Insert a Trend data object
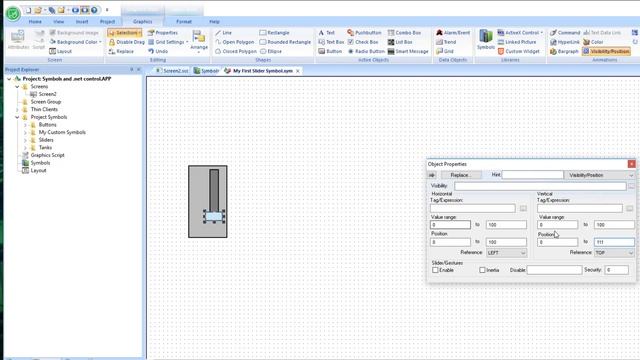 pos(446,42)
